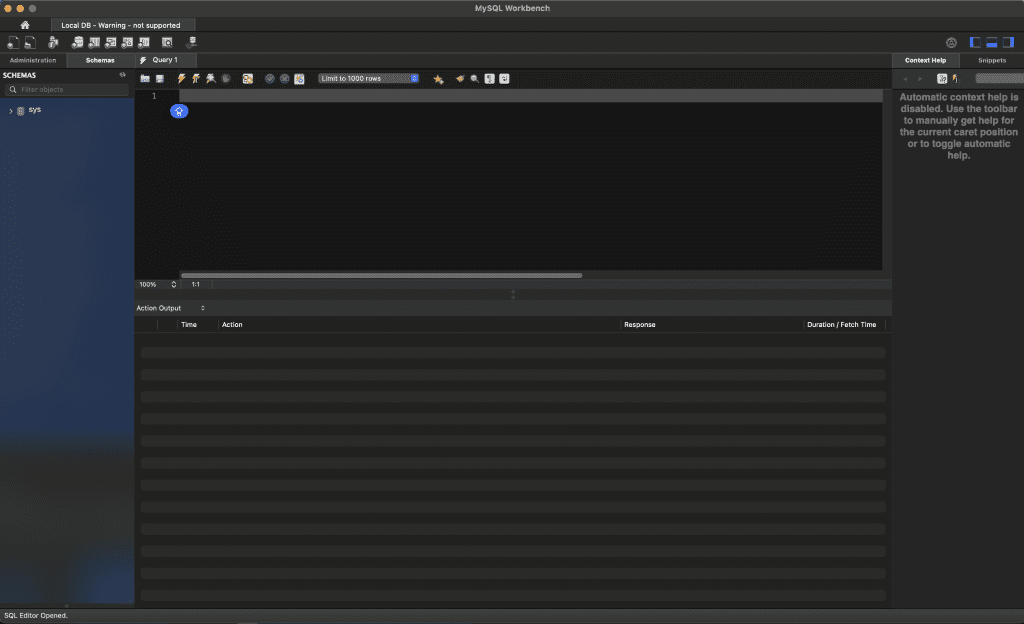
Task: Click the 1:1 cursor position indicator
Action: pyautogui.click(x=195, y=285)
